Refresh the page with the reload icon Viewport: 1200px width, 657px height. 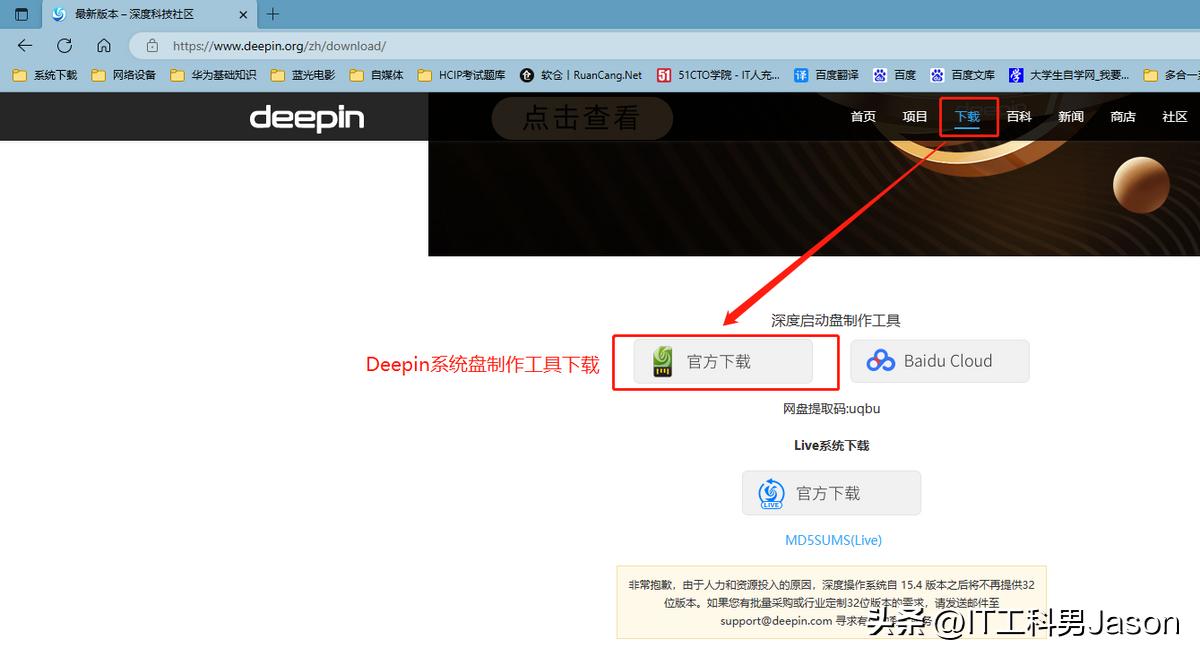[64, 45]
